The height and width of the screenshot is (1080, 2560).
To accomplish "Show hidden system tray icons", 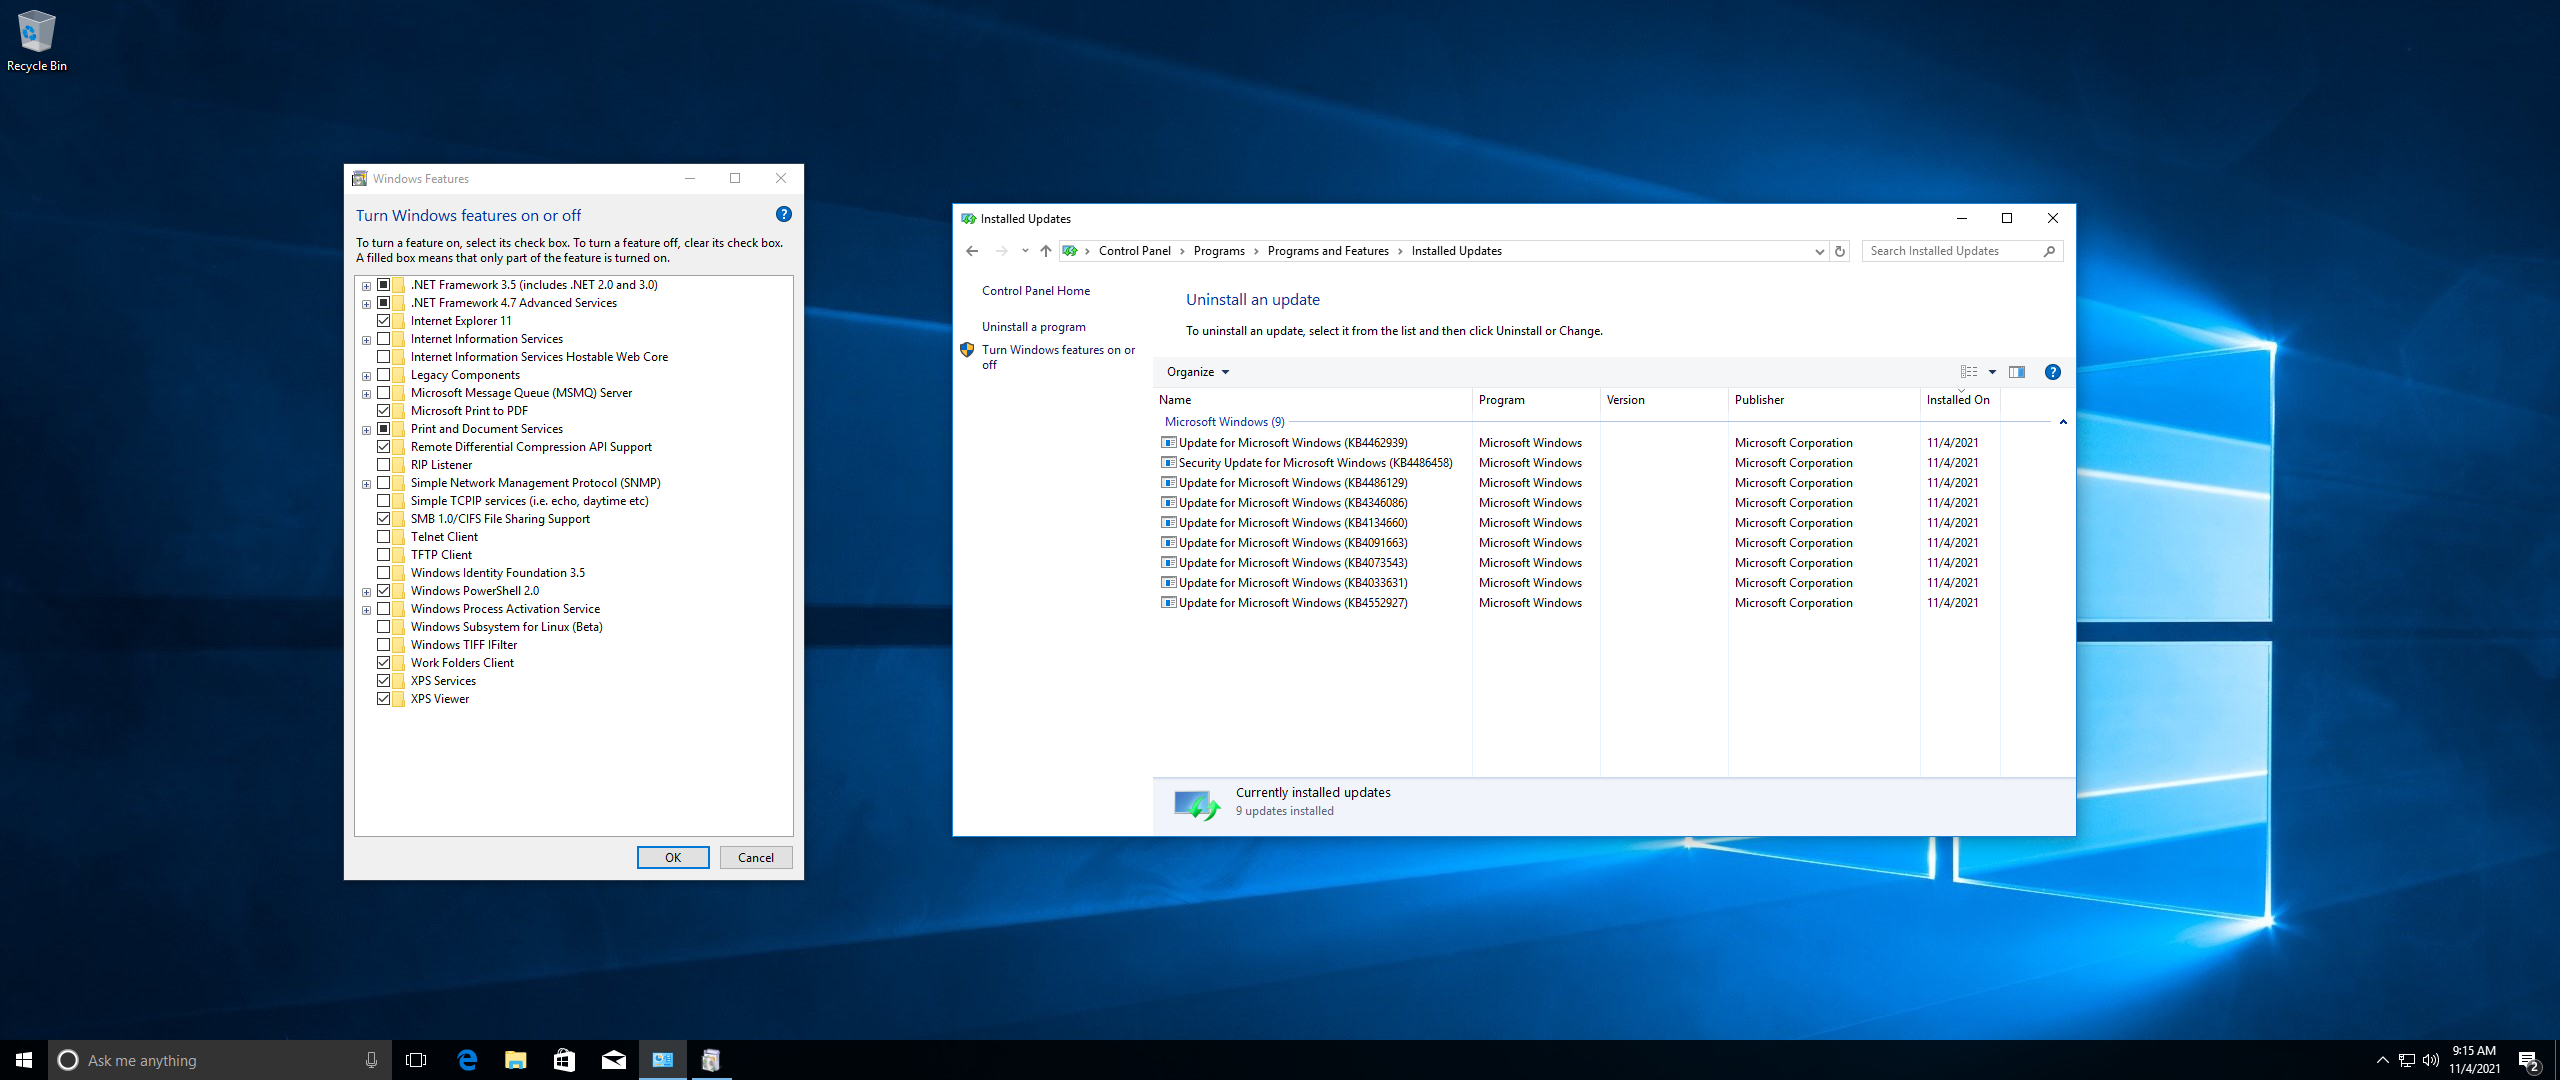I will 2382,1060.
